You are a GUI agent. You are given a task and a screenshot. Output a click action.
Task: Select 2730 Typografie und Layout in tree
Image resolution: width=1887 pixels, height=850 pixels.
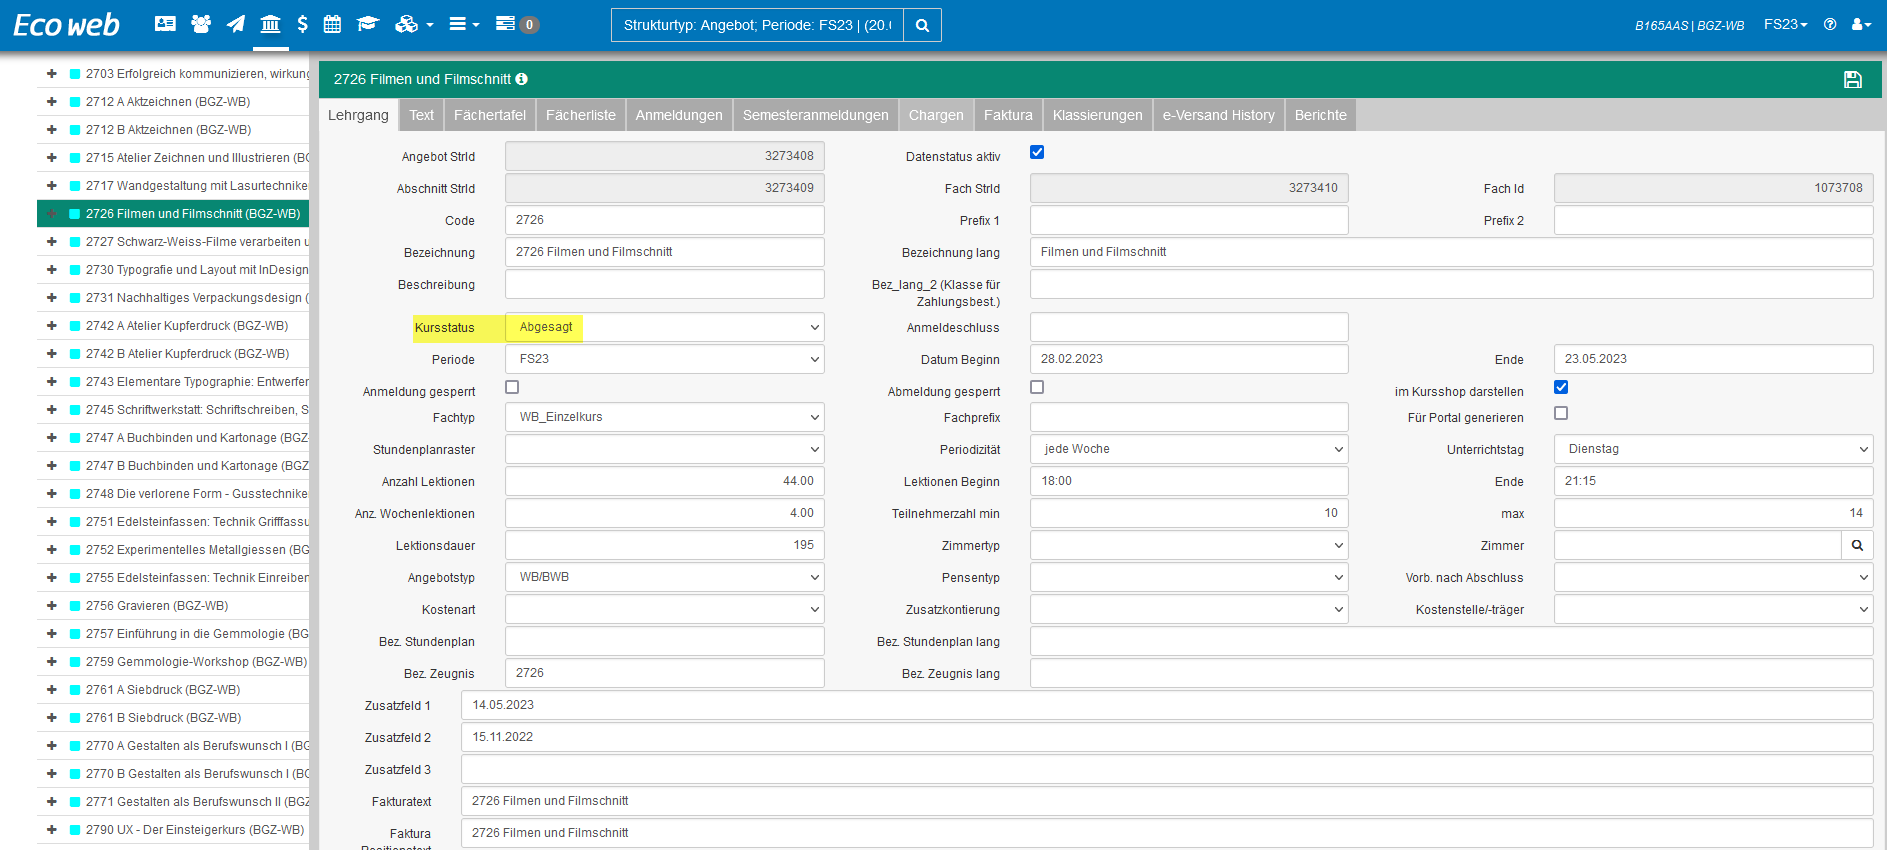coord(197,270)
